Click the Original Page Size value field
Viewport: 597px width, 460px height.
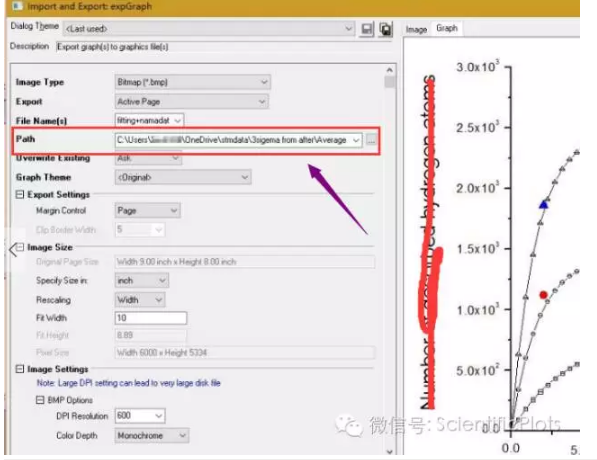coord(245,262)
